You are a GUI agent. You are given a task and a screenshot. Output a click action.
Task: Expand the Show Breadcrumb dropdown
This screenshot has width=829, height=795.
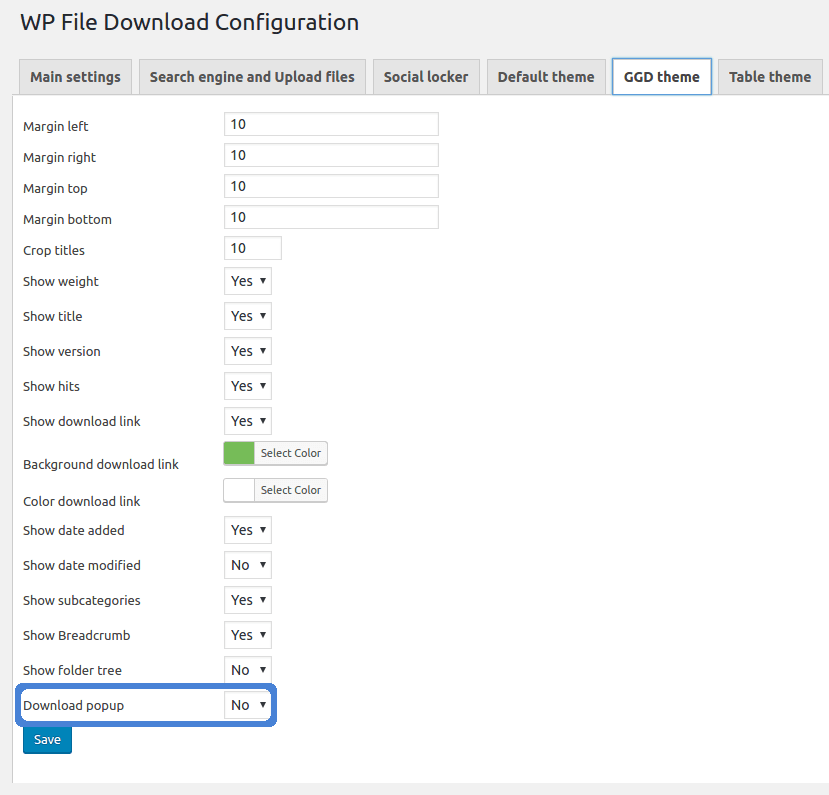(248, 635)
